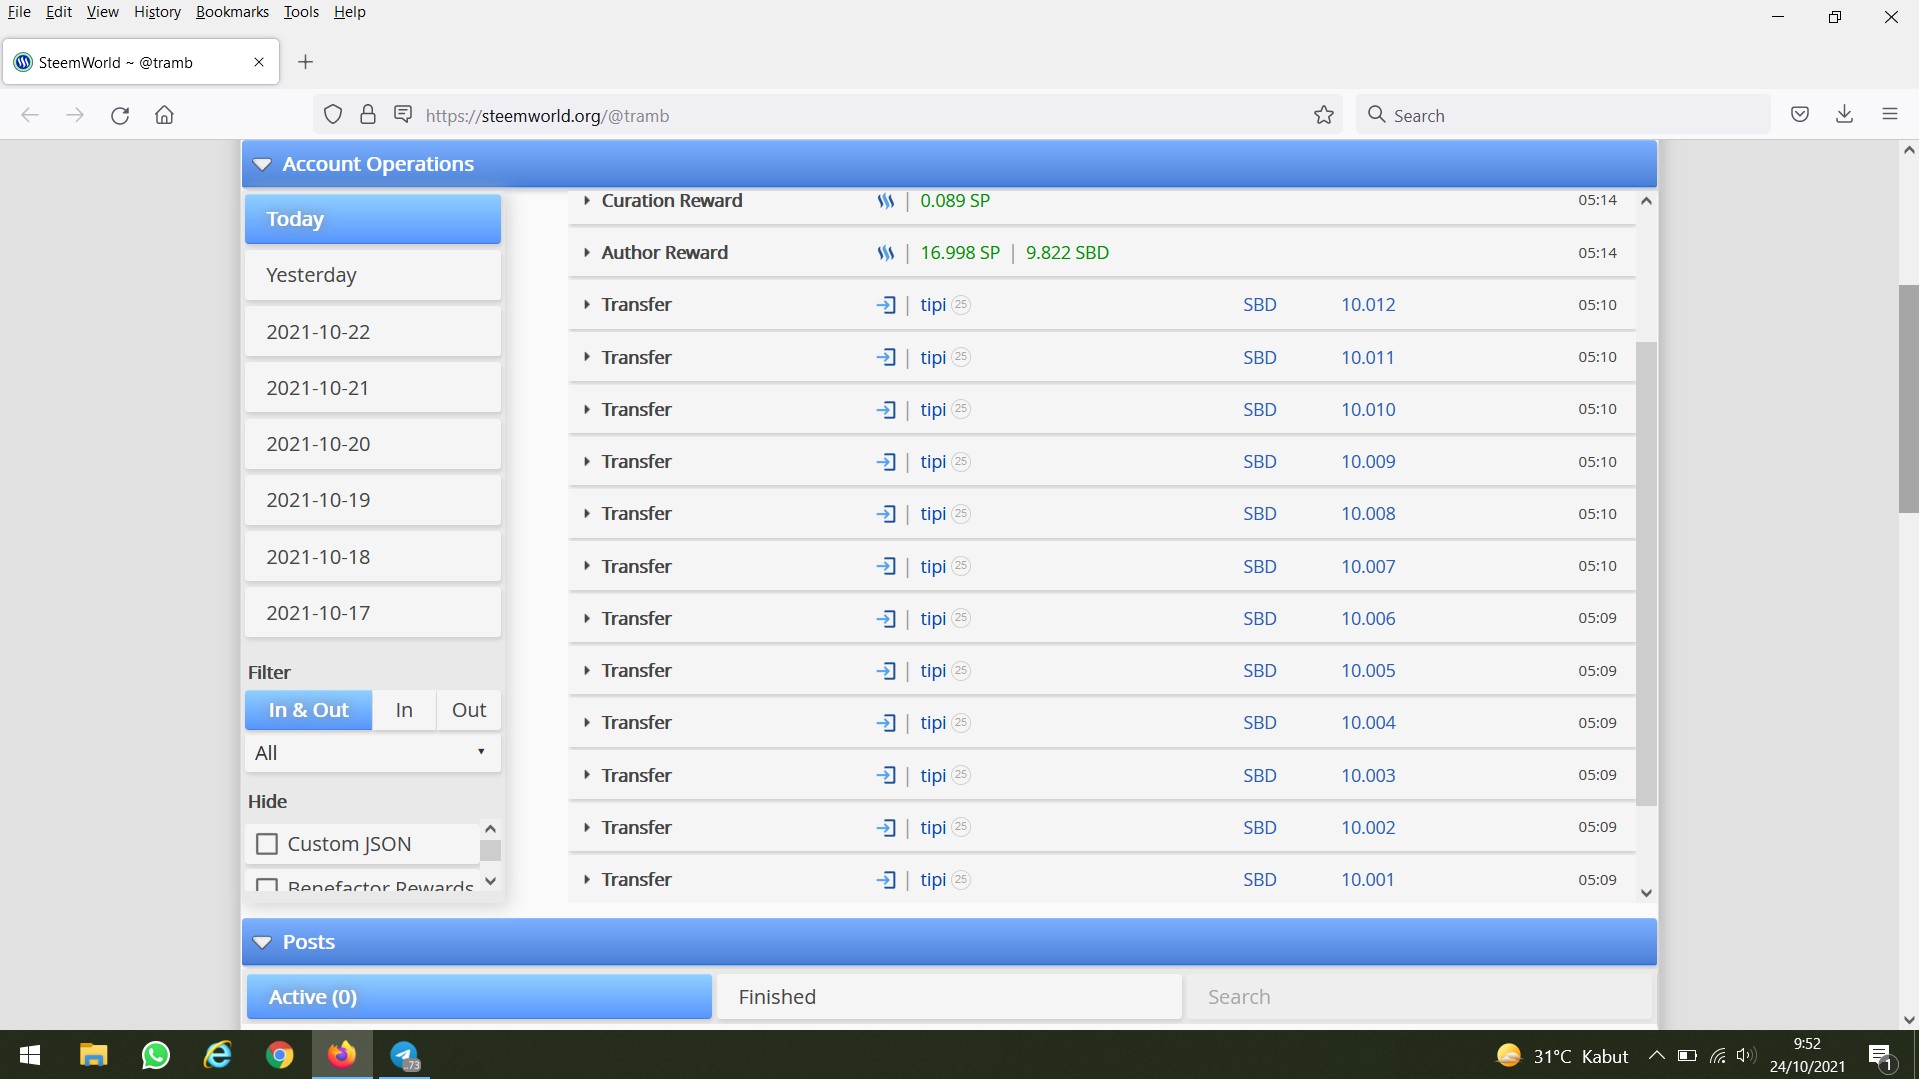Click reputation badge beside tipi in 10.011 row
This screenshot has width=1919, height=1079.
[961, 357]
